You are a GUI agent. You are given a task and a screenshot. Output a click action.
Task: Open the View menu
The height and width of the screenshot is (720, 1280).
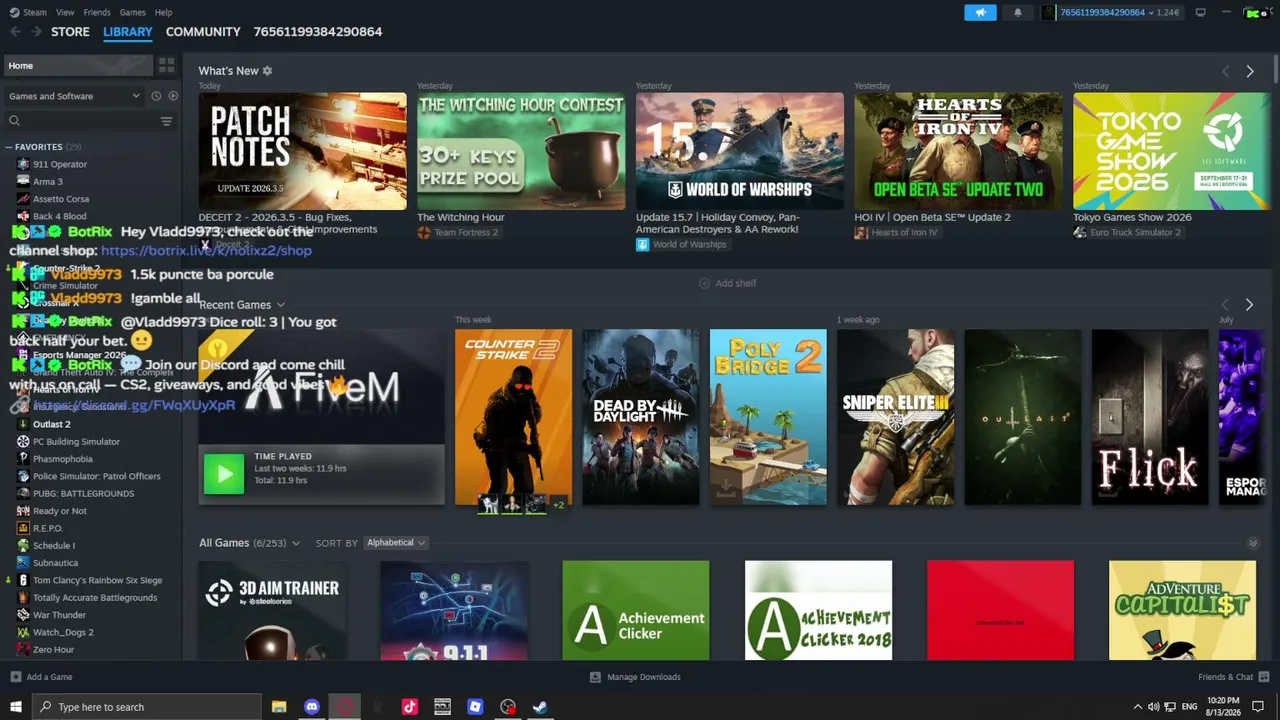(x=65, y=12)
